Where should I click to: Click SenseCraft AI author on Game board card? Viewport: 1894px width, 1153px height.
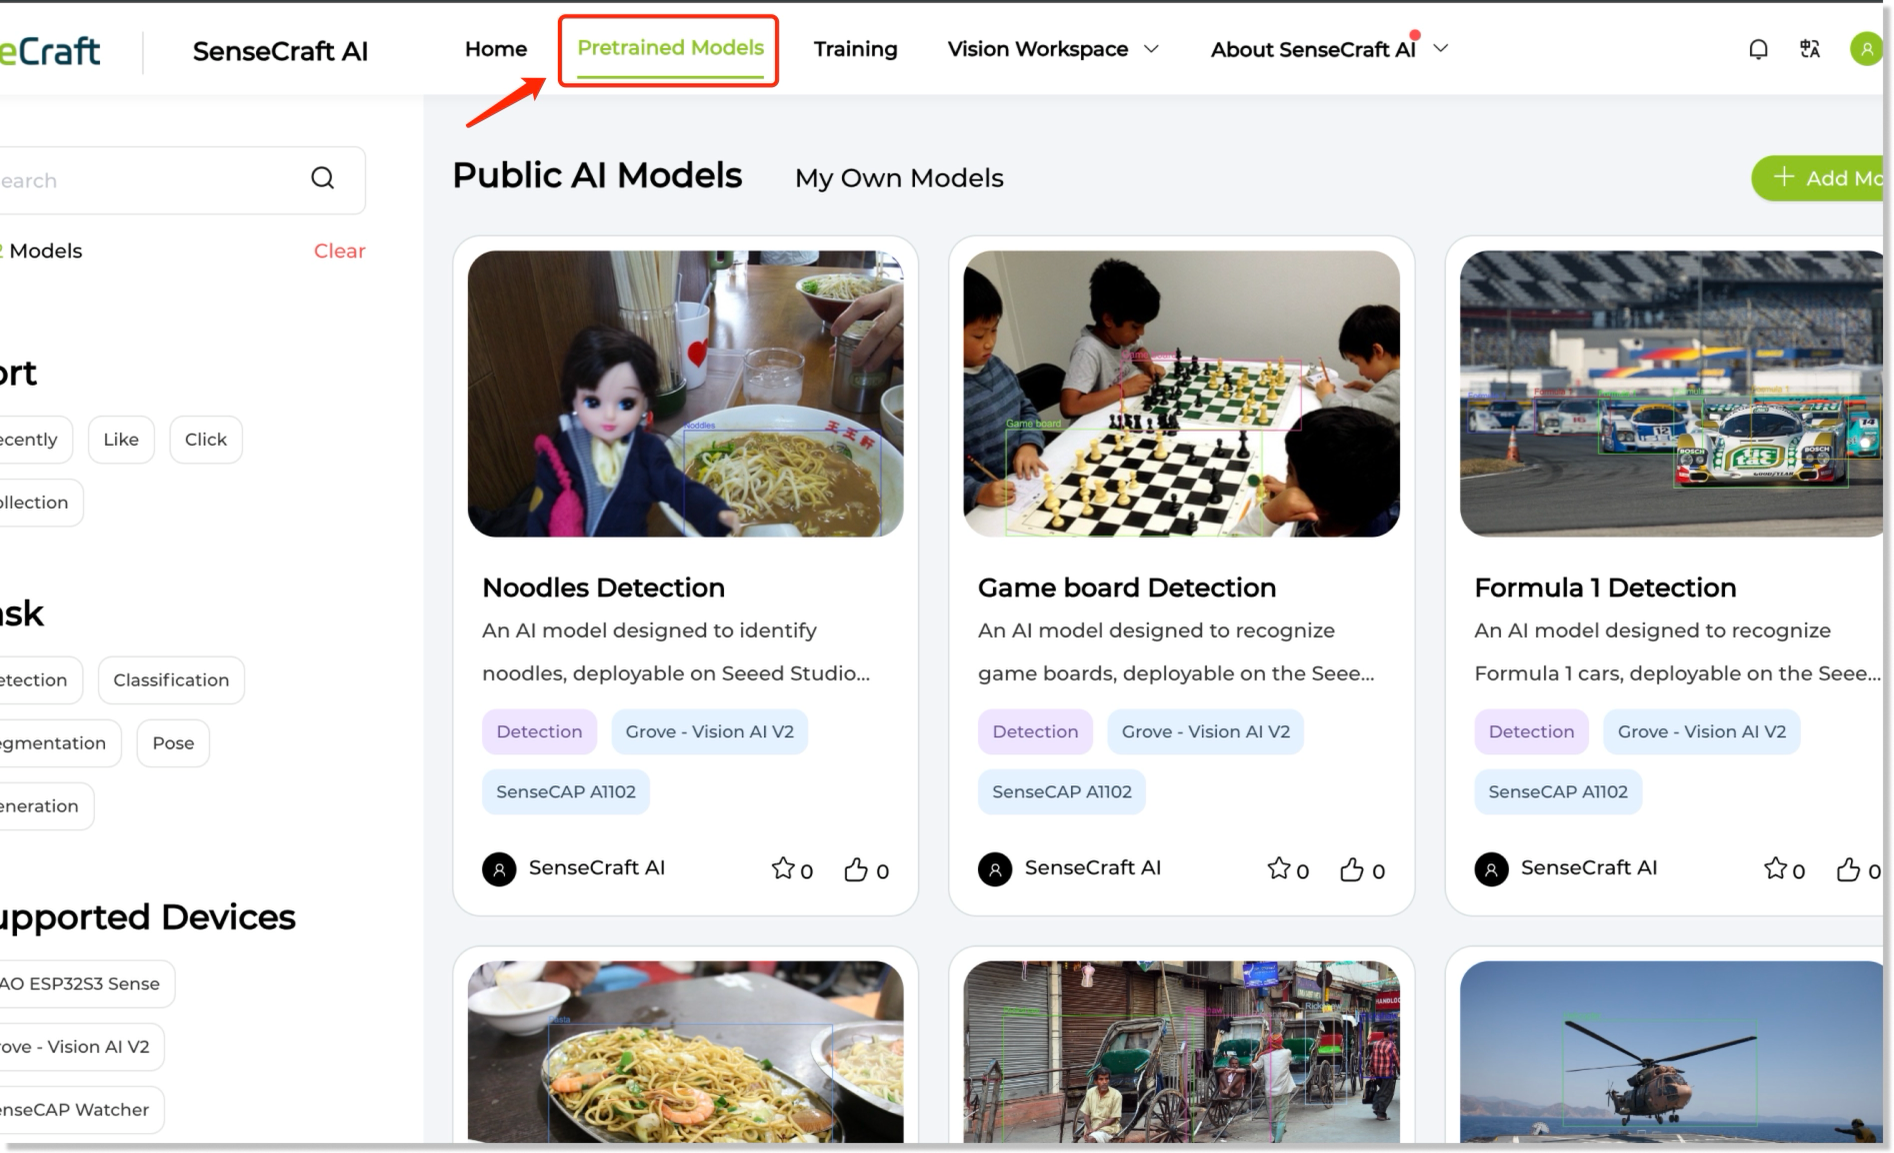coord(1093,868)
